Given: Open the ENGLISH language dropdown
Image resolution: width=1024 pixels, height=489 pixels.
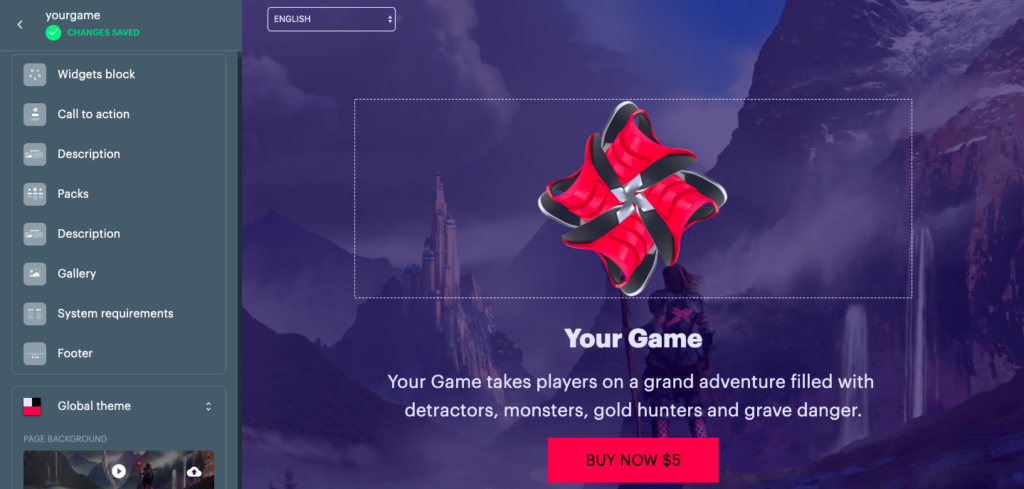Looking at the screenshot, I should [x=331, y=19].
